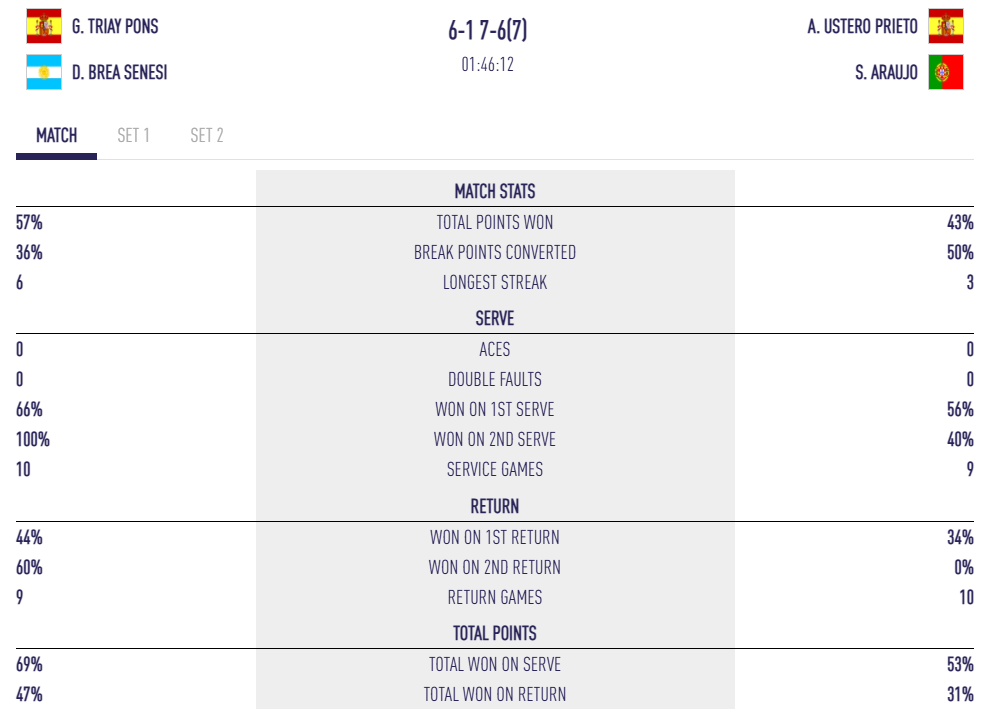This screenshot has width=991, height=723.
Task: Click Portugal flag beside S. Araujo
Action: point(945,72)
